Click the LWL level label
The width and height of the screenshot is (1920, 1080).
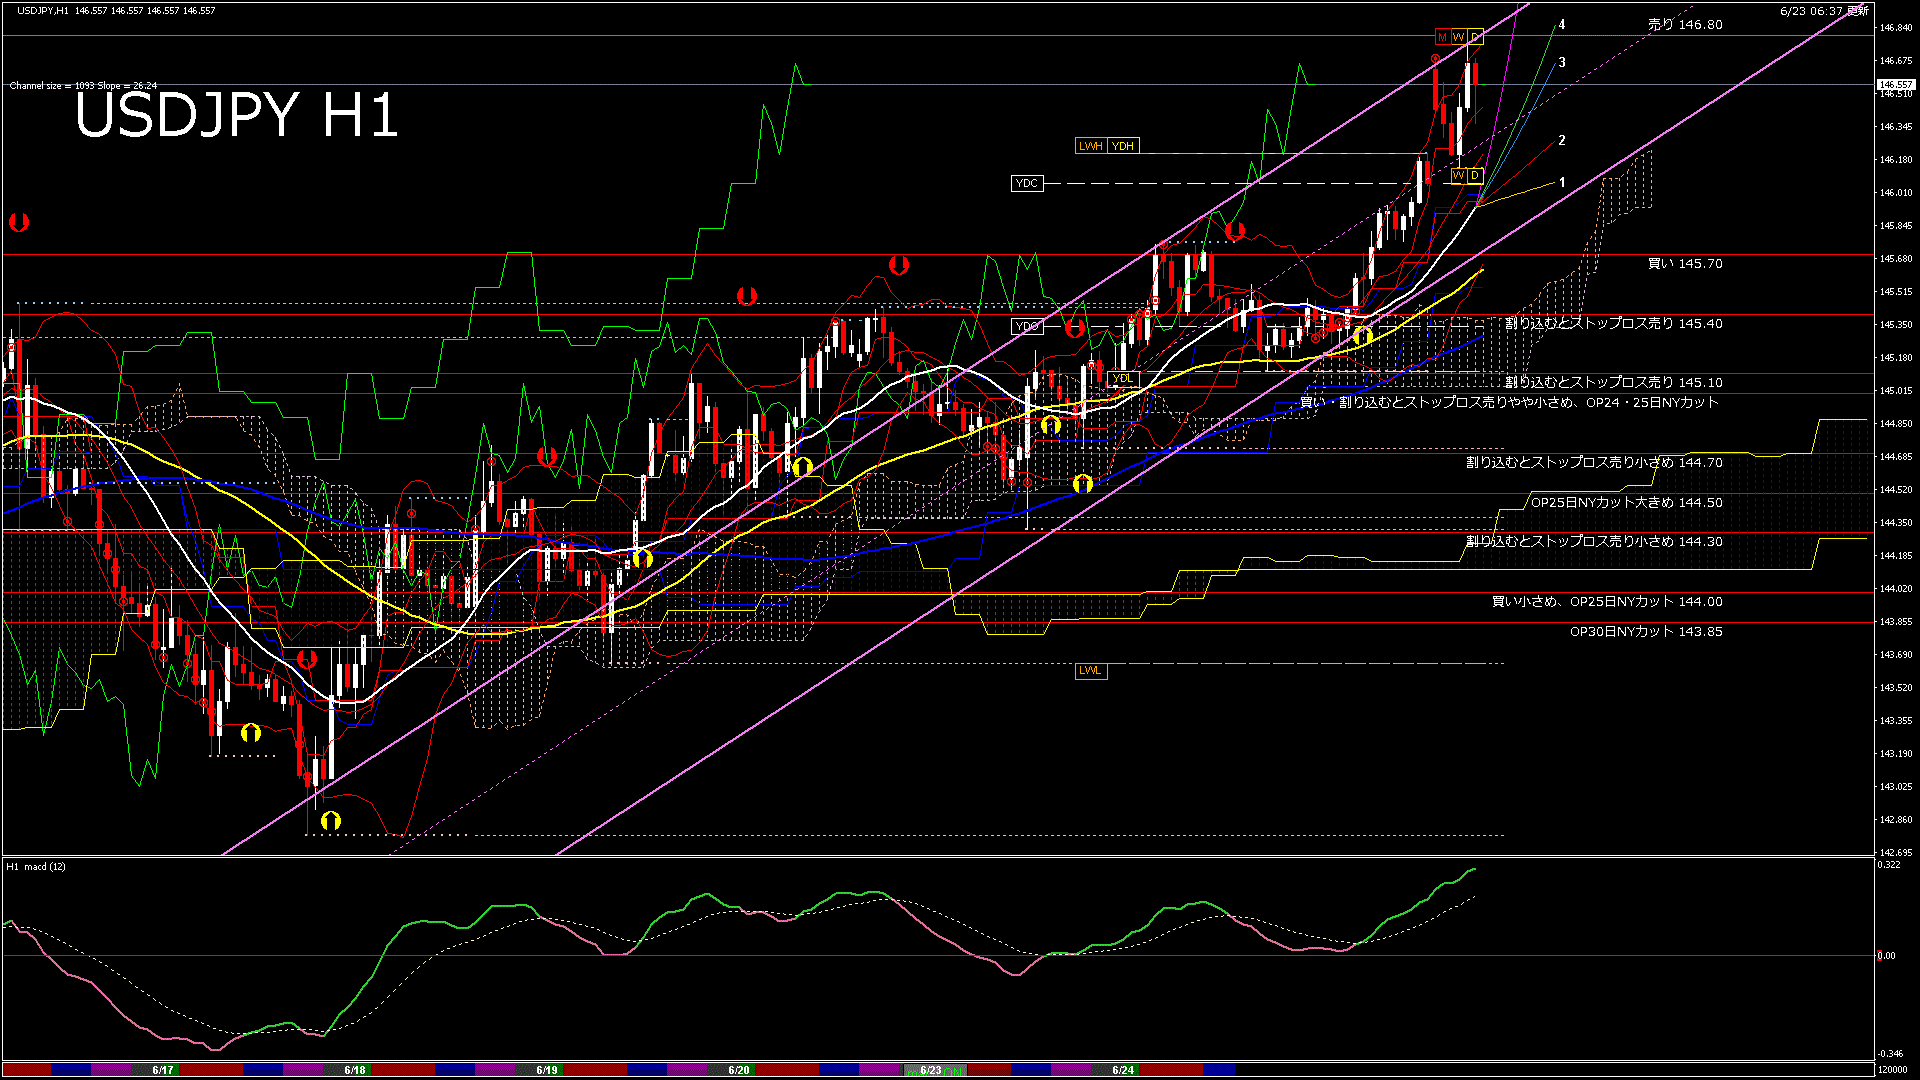coord(1090,670)
